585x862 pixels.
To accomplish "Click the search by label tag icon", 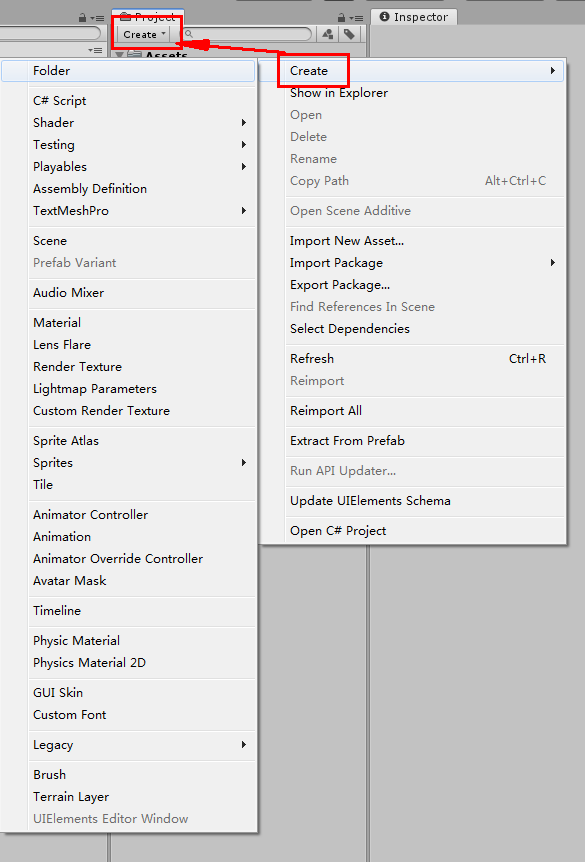I will click(x=349, y=34).
